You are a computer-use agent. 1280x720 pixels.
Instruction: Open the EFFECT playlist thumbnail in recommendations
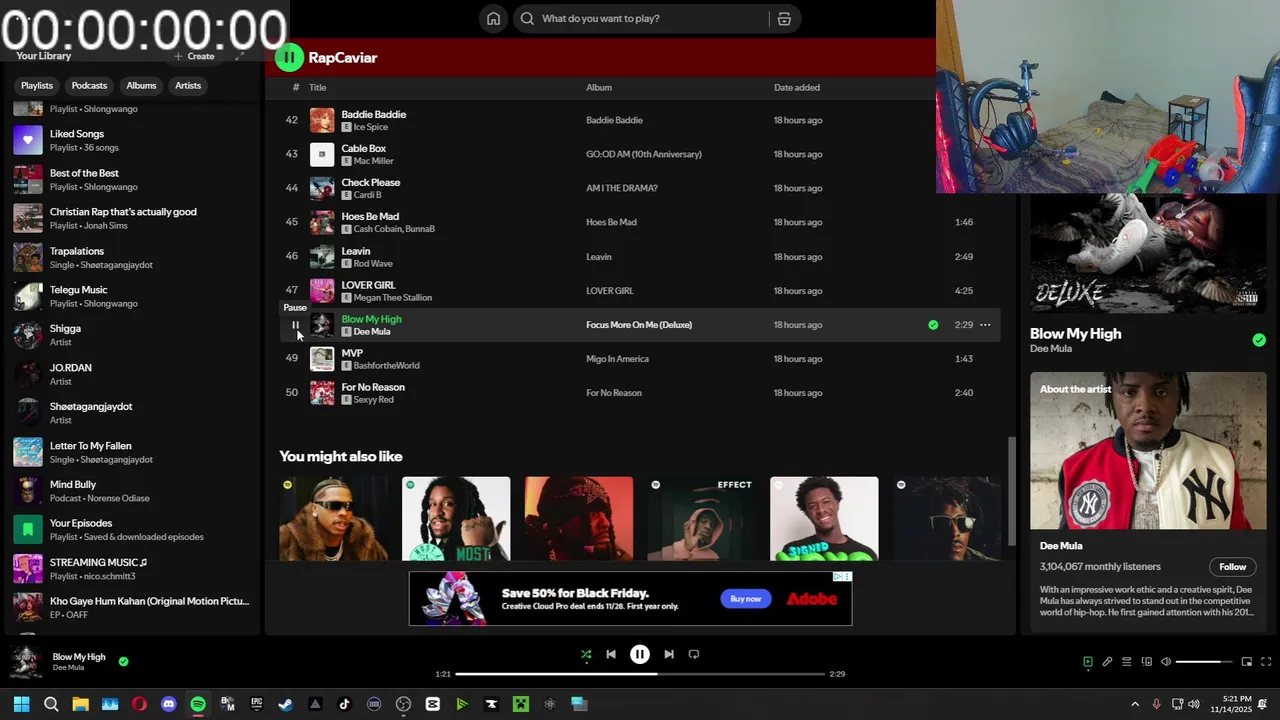[x=702, y=519]
